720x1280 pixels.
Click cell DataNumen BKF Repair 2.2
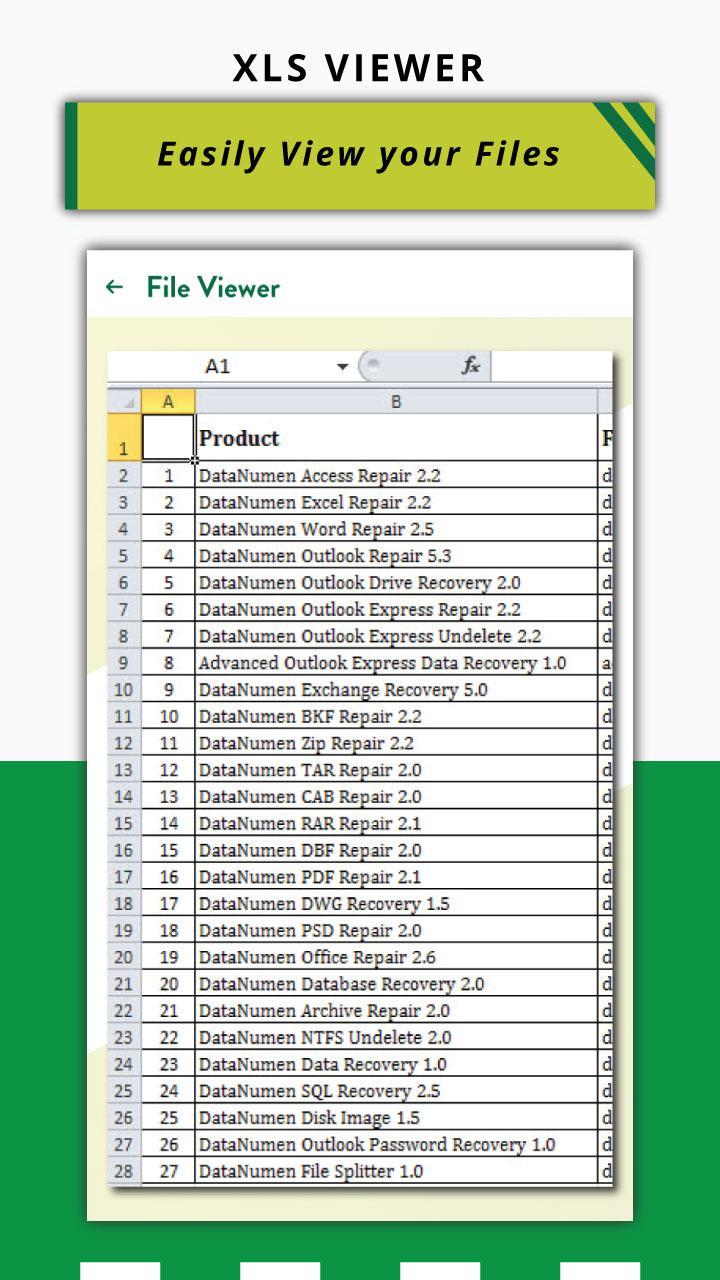(396, 716)
